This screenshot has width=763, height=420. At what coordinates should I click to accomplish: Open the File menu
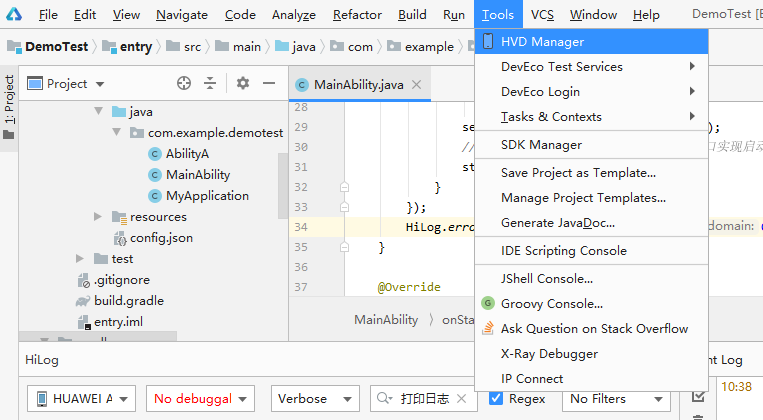(x=48, y=15)
